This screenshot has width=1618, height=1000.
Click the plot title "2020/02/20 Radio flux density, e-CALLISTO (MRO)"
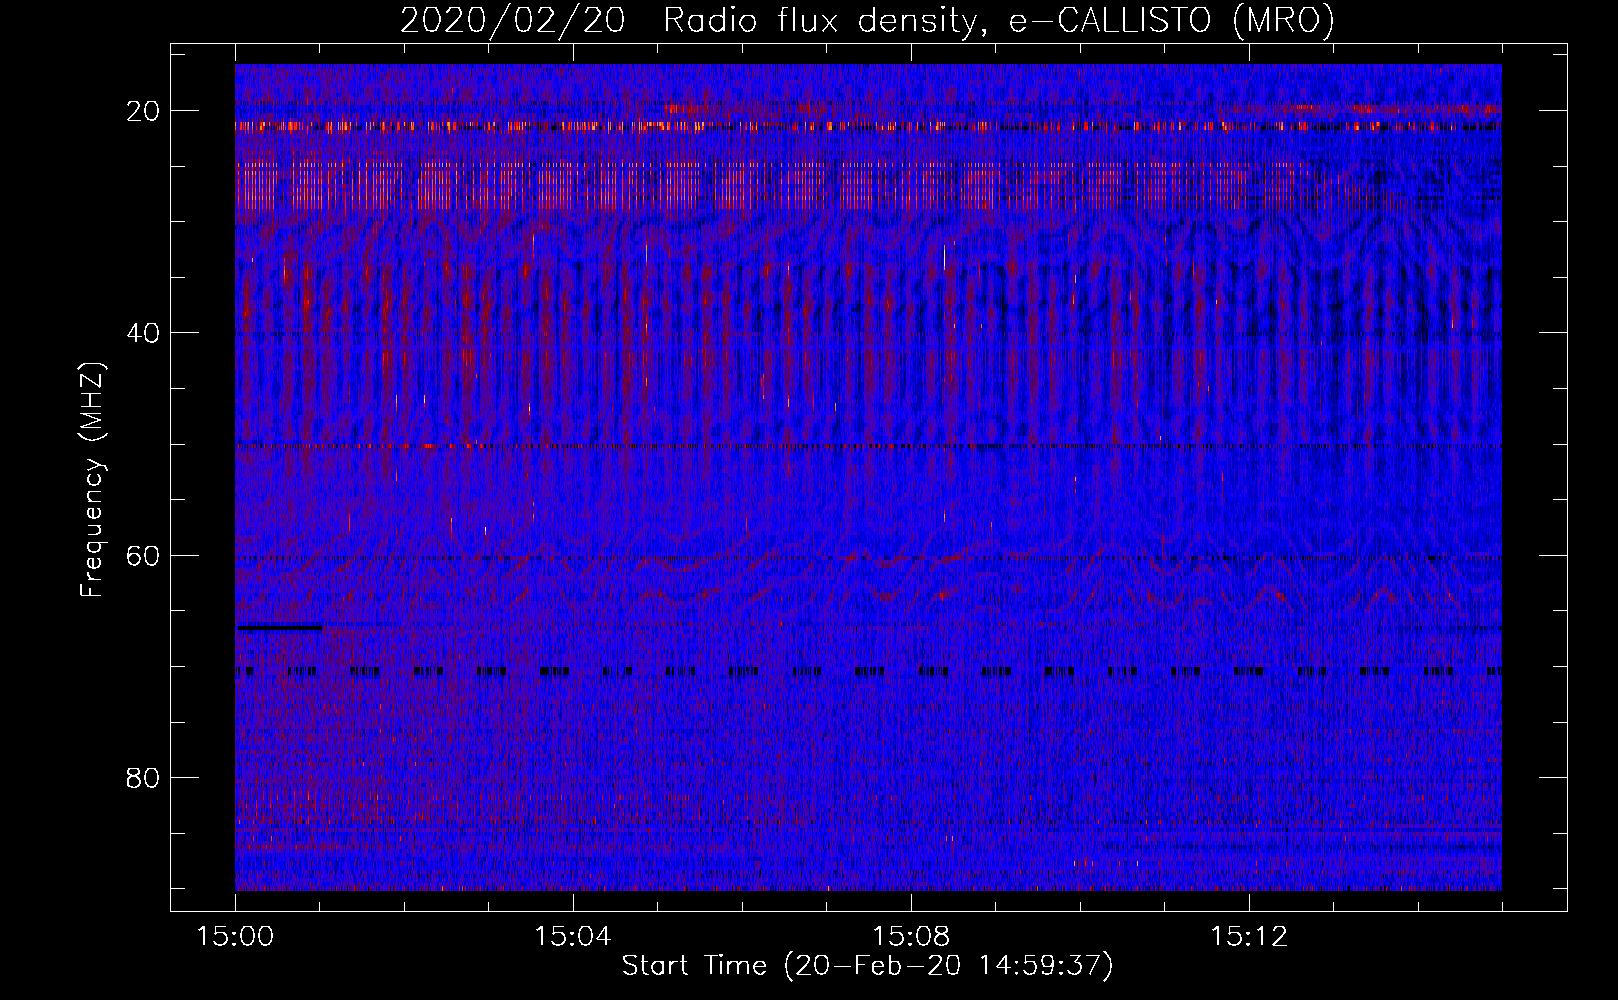867,20
